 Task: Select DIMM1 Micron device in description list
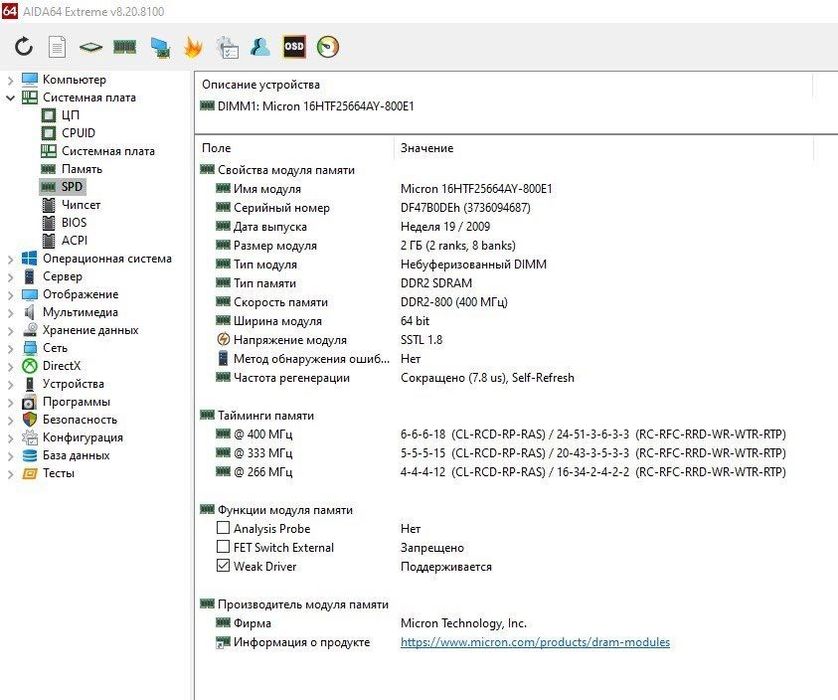307,106
